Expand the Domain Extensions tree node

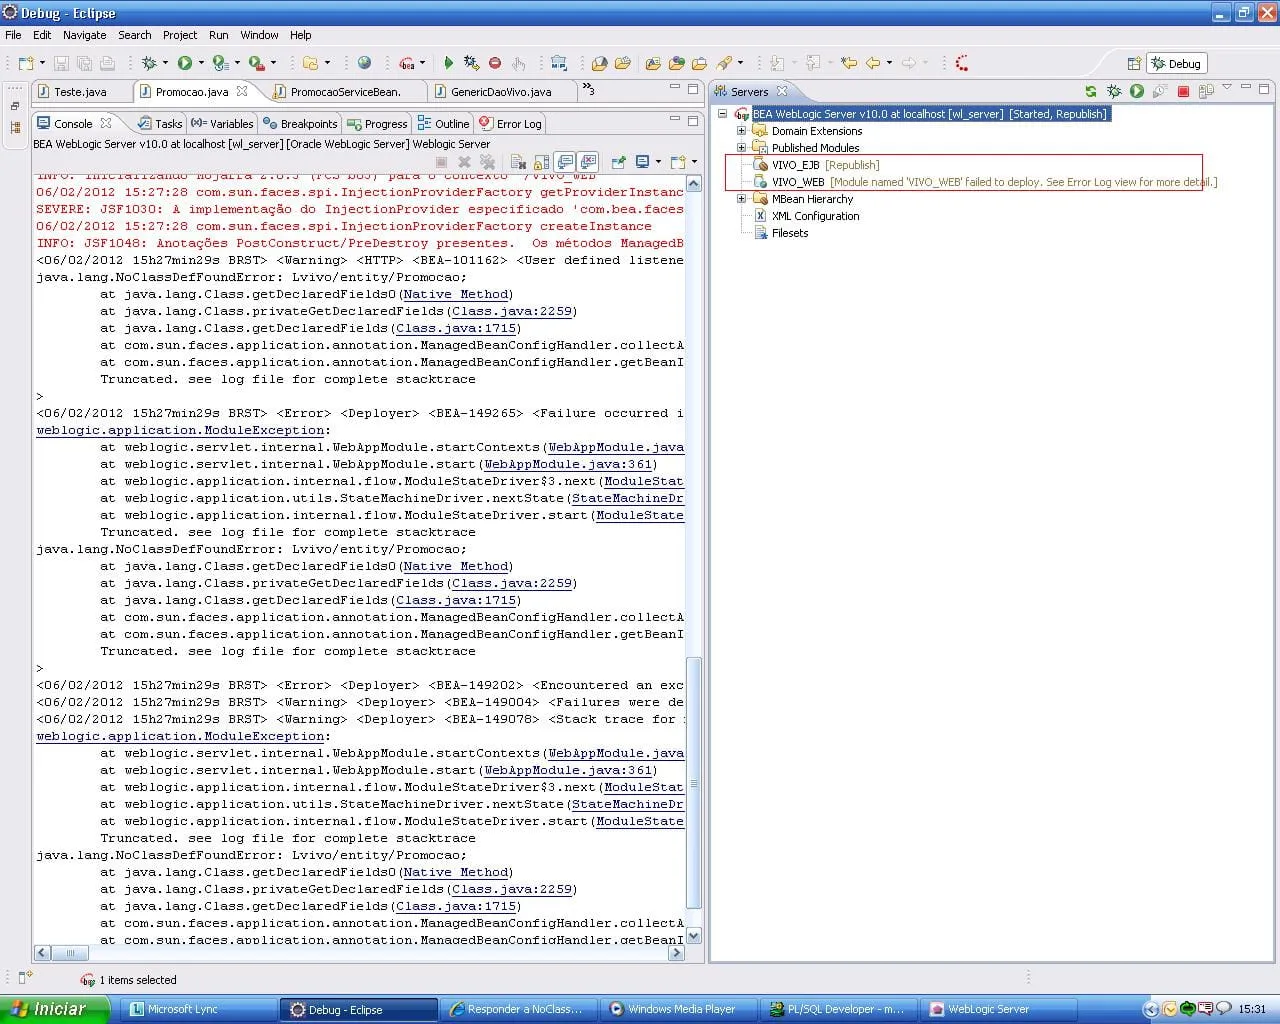pos(741,131)
